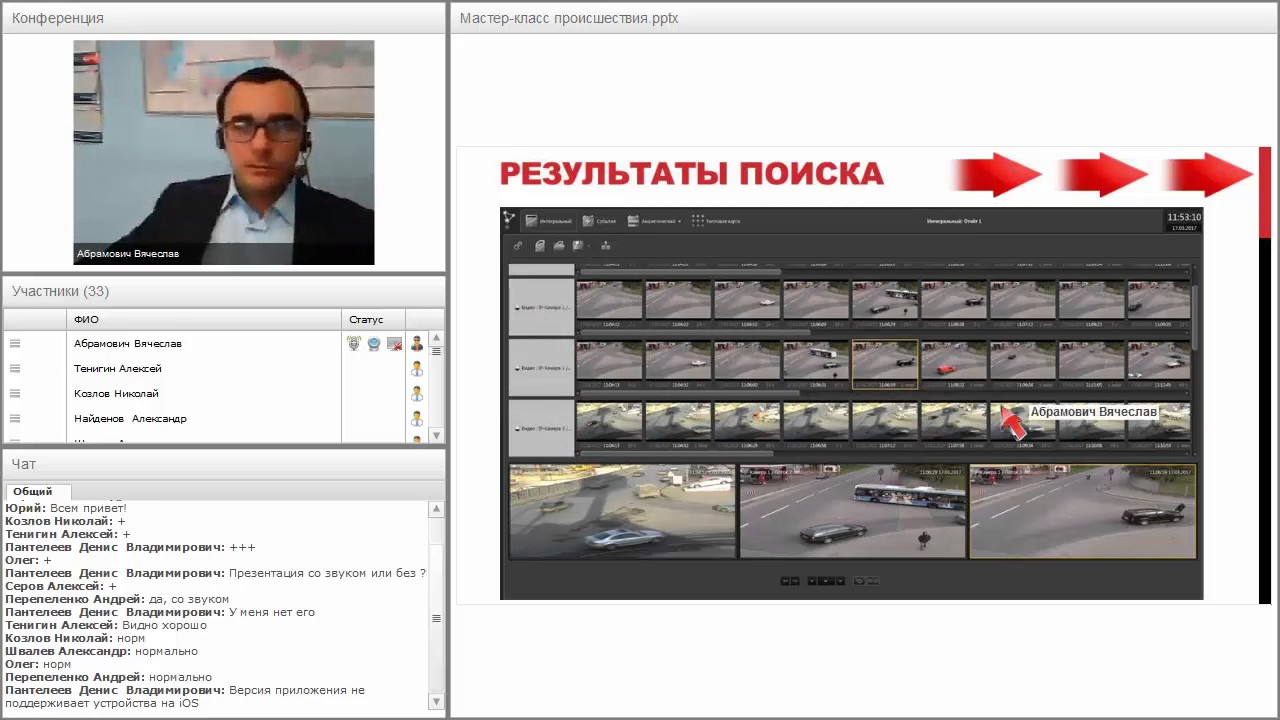Click the crossed-out screen share status icon

(394, 343)
